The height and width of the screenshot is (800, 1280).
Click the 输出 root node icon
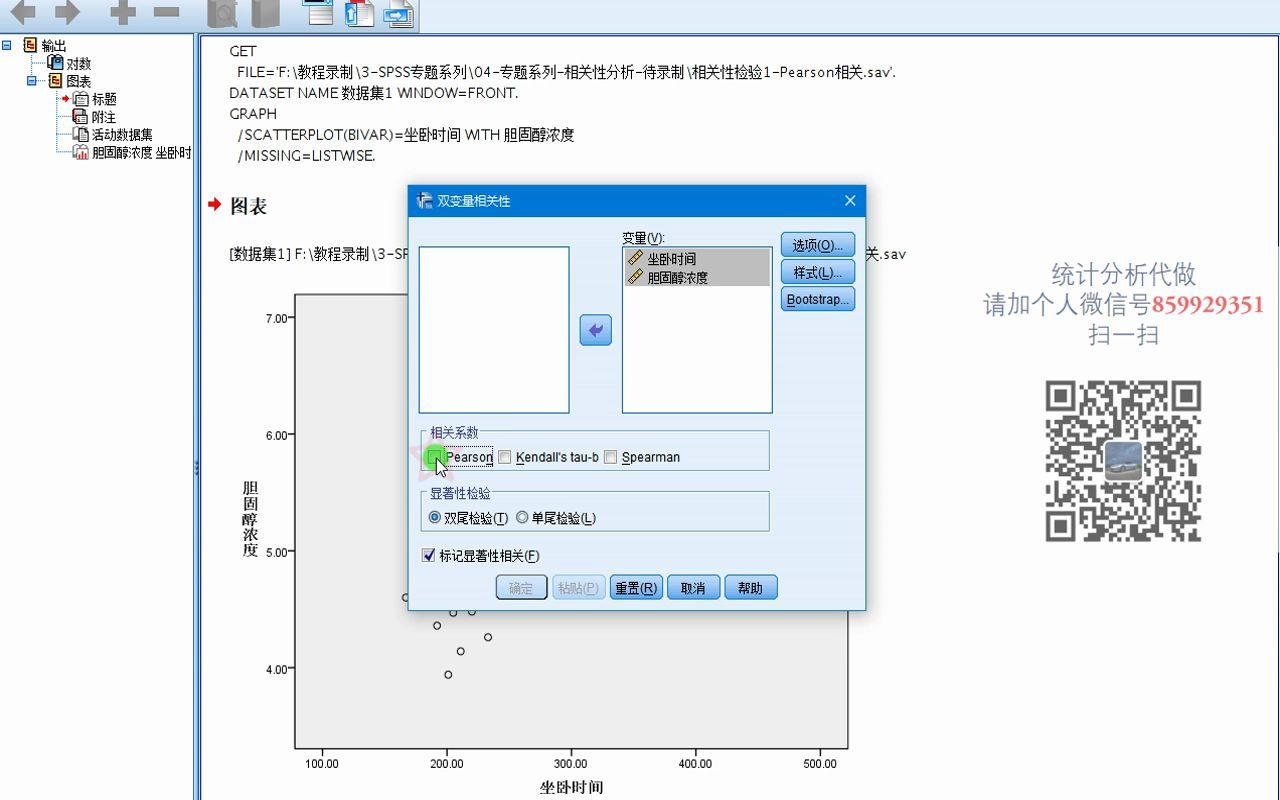click(30, 45)
